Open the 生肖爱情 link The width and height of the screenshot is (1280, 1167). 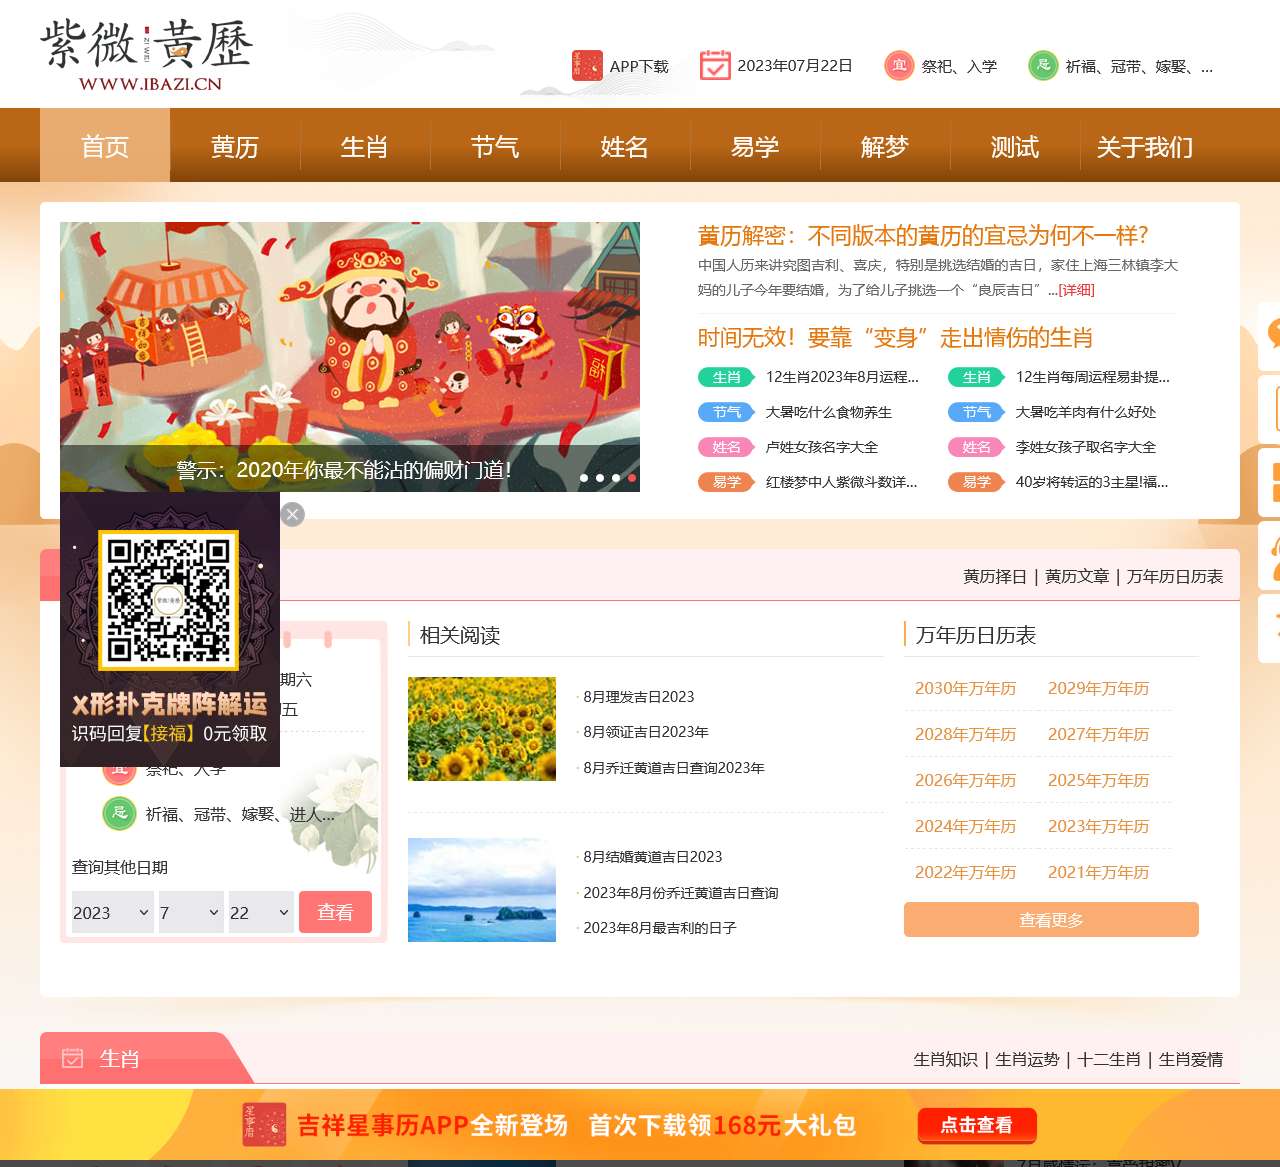(1191, 1059)
